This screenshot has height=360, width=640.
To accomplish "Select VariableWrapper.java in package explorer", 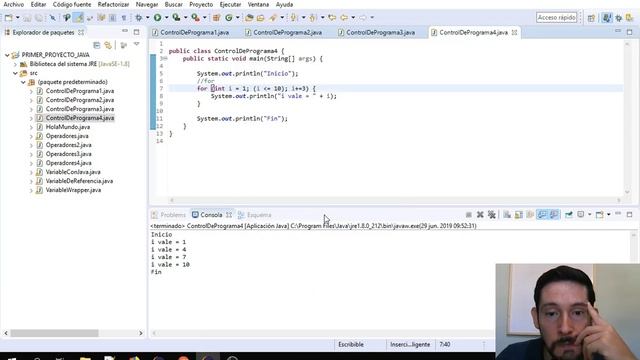I will click(x=73, y=190).
